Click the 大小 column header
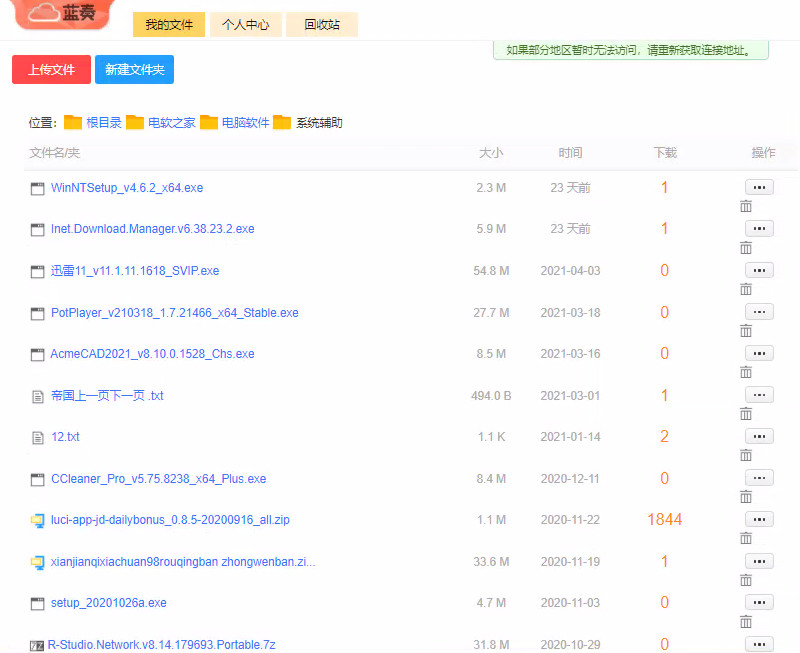 pyautogui.click(x=491, y=153)
